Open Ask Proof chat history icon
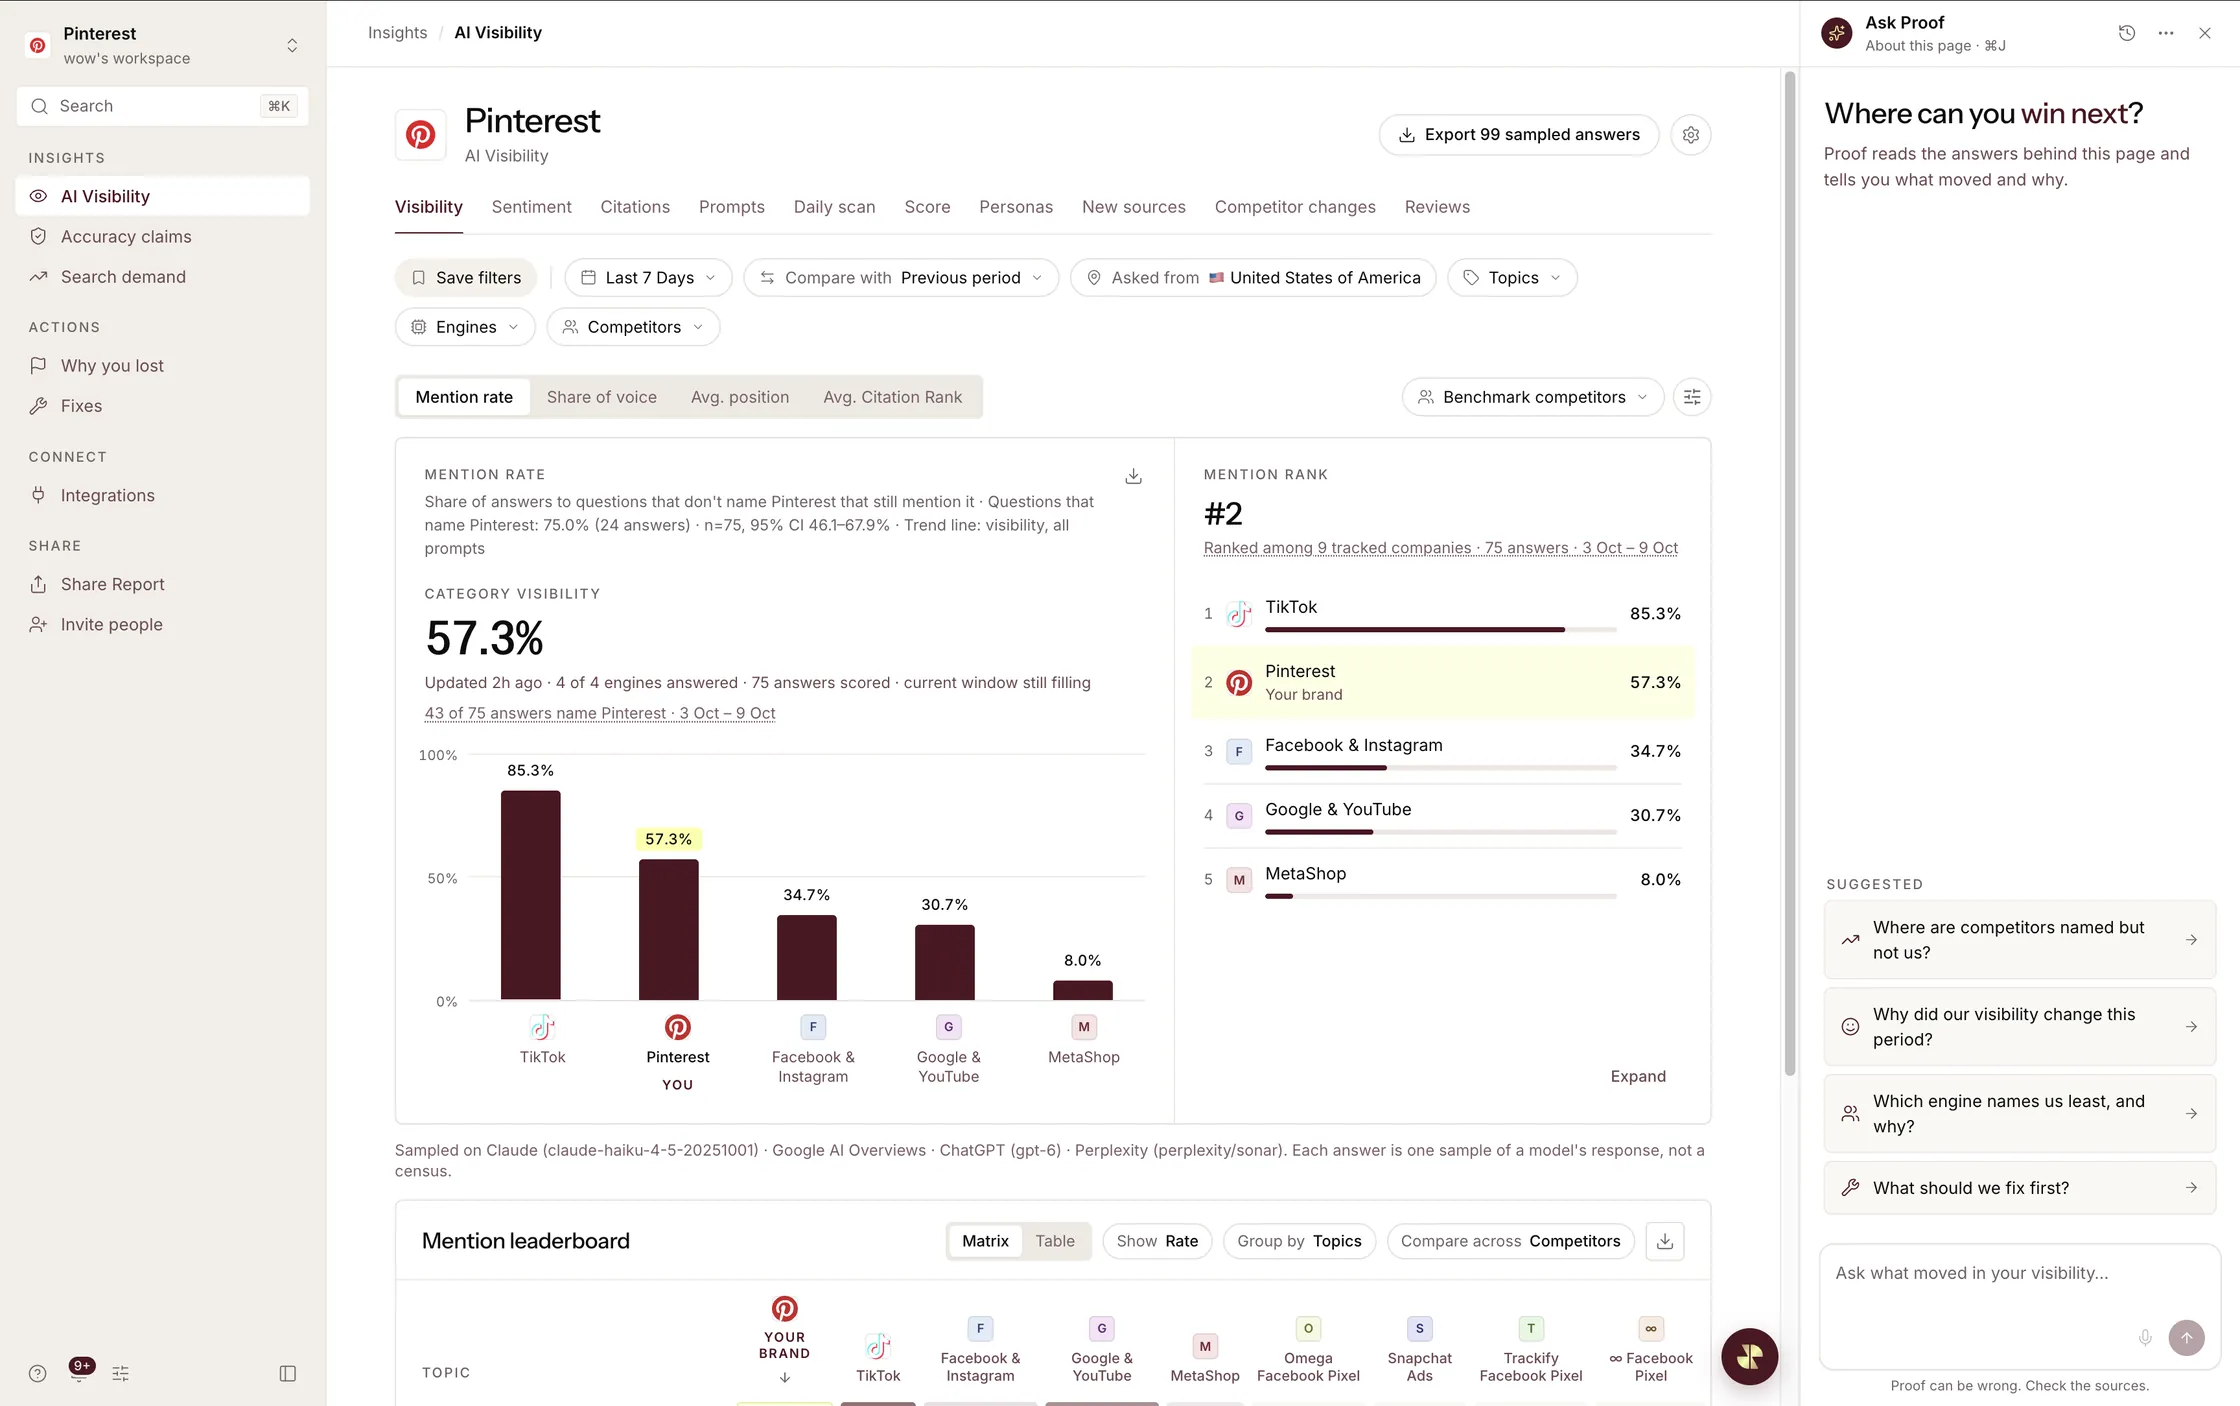 (x=2127, y=33)
